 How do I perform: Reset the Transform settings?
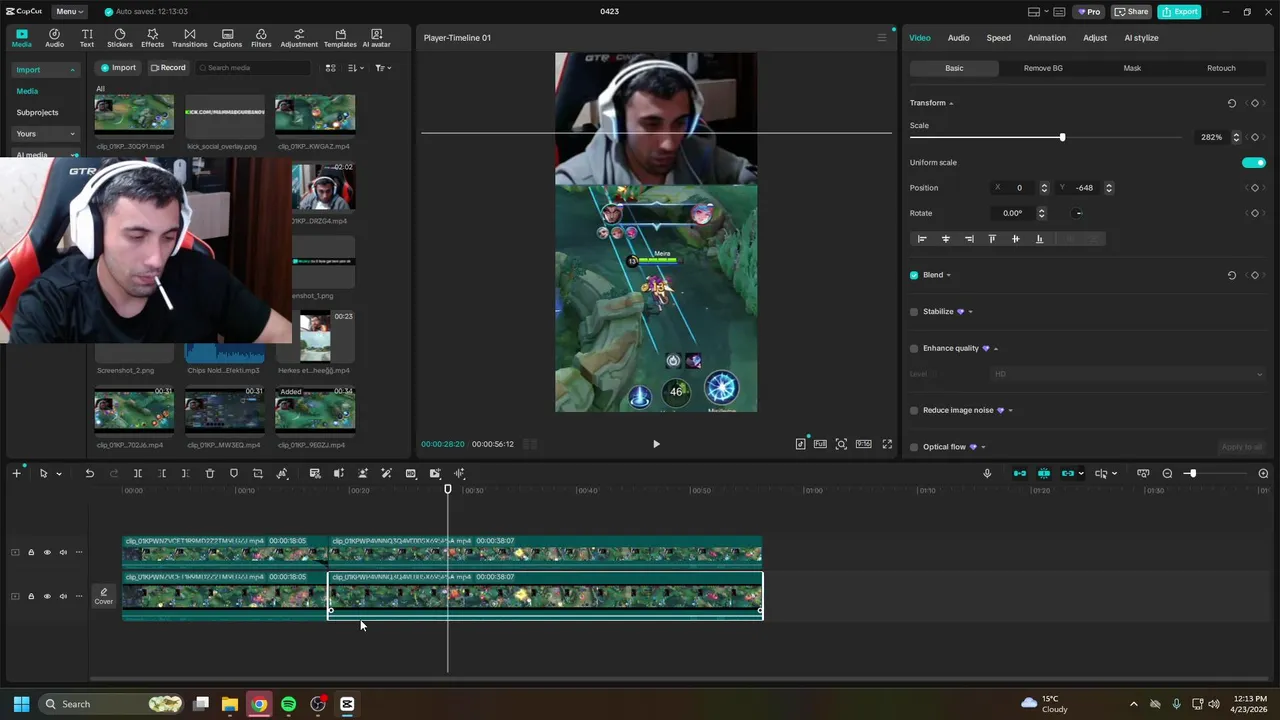(1232, 103)
